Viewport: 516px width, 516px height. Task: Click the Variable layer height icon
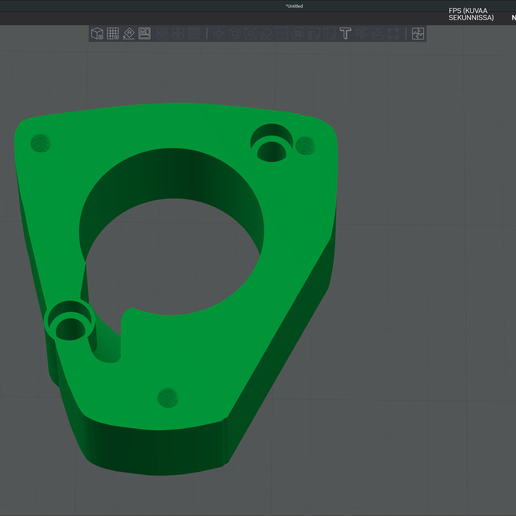click(194, 34)
